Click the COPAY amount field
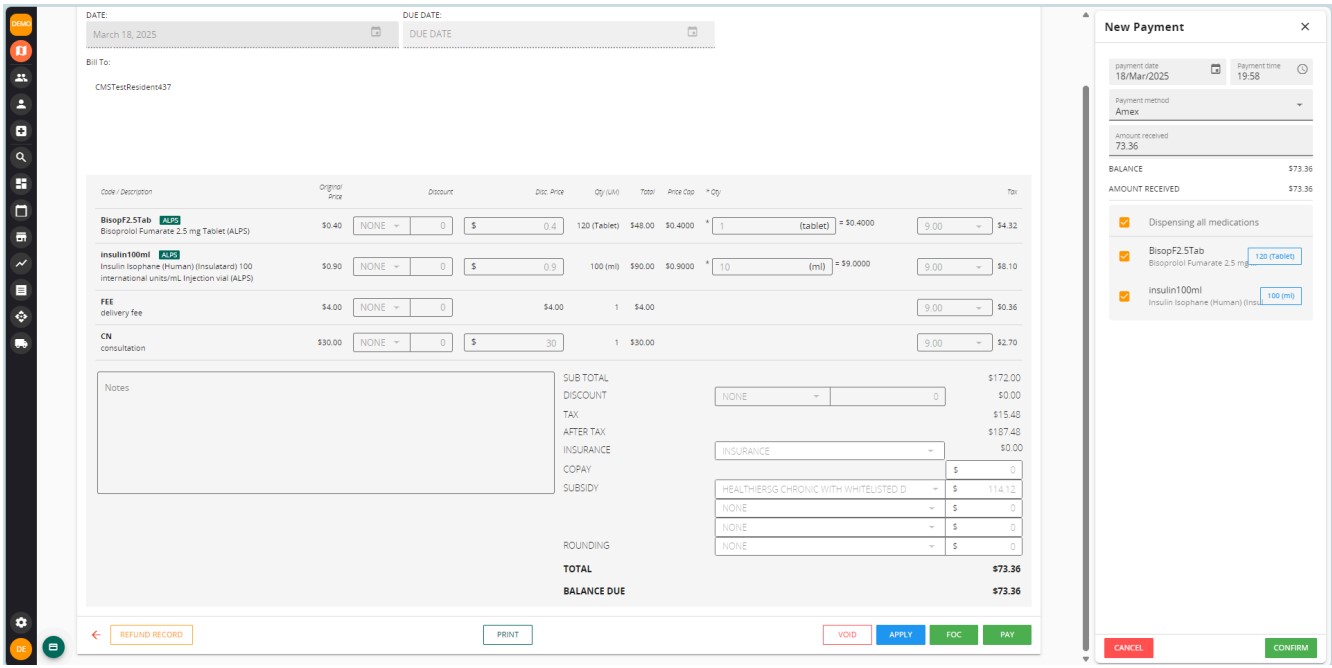This screenshot has width=1332, height=668. click(984, 470)
